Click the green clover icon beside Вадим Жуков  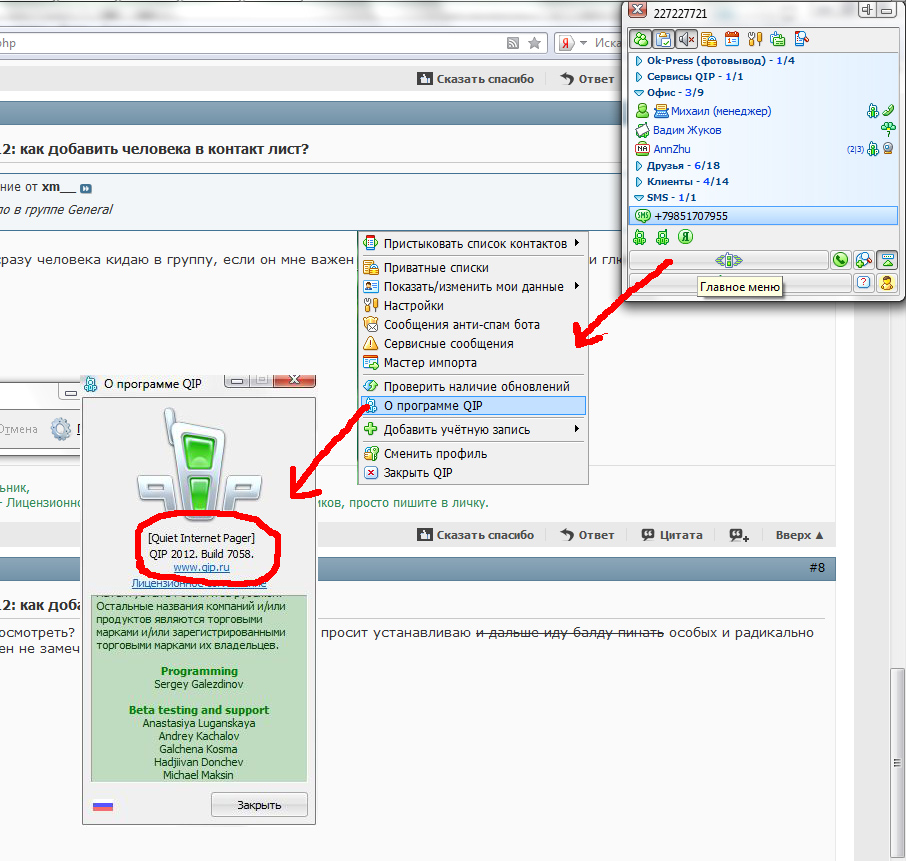(888, 129)
